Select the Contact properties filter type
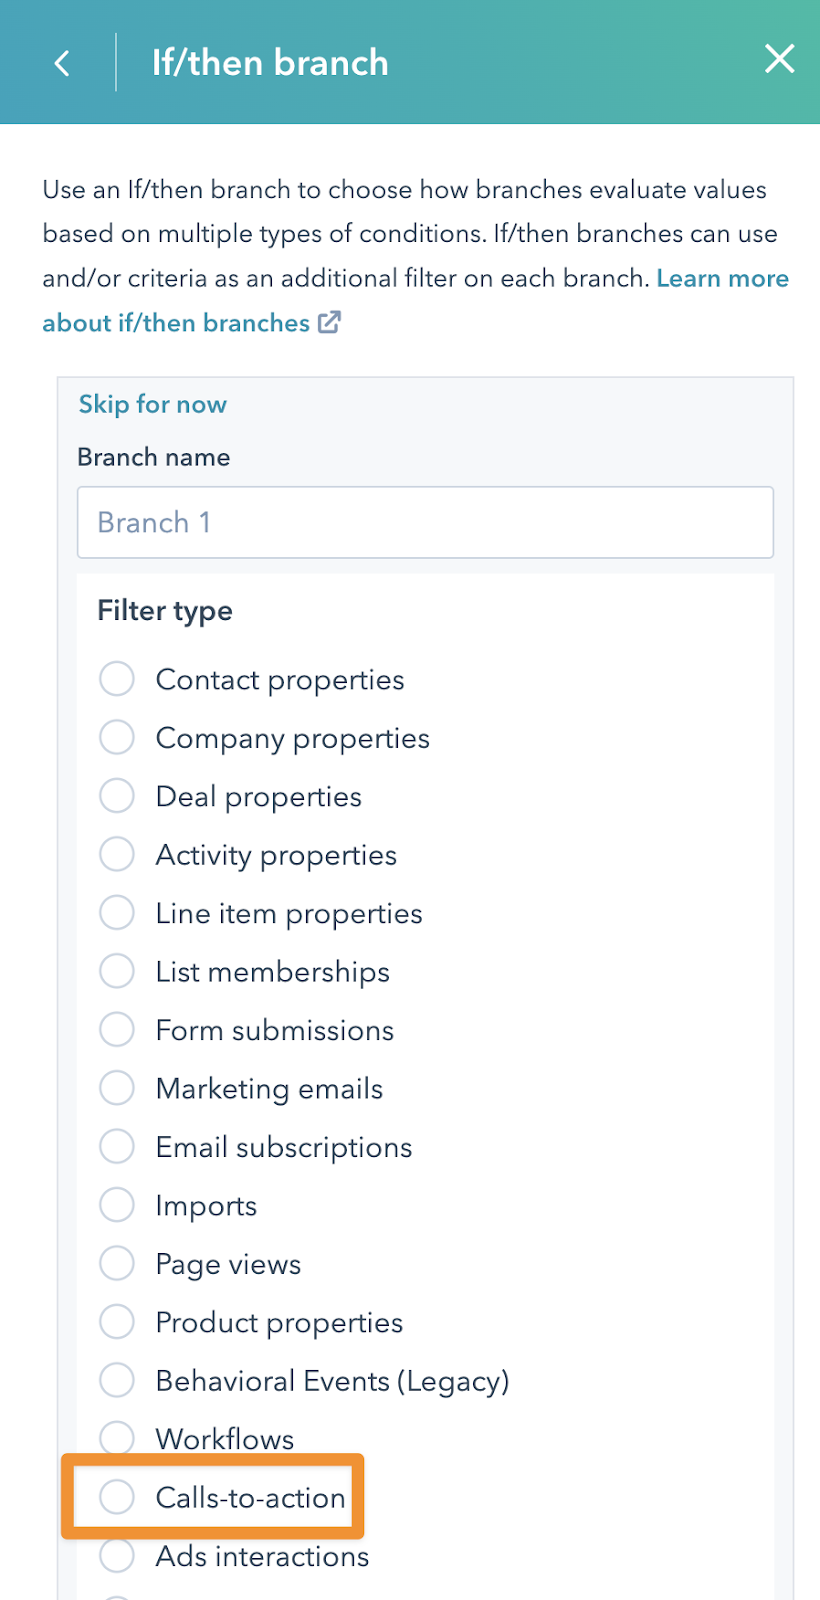 117,679
